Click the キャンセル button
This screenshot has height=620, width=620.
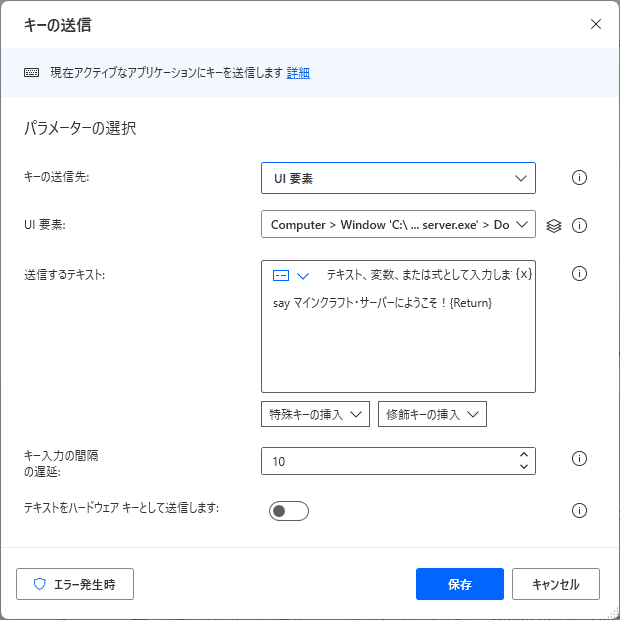(556, 584)
